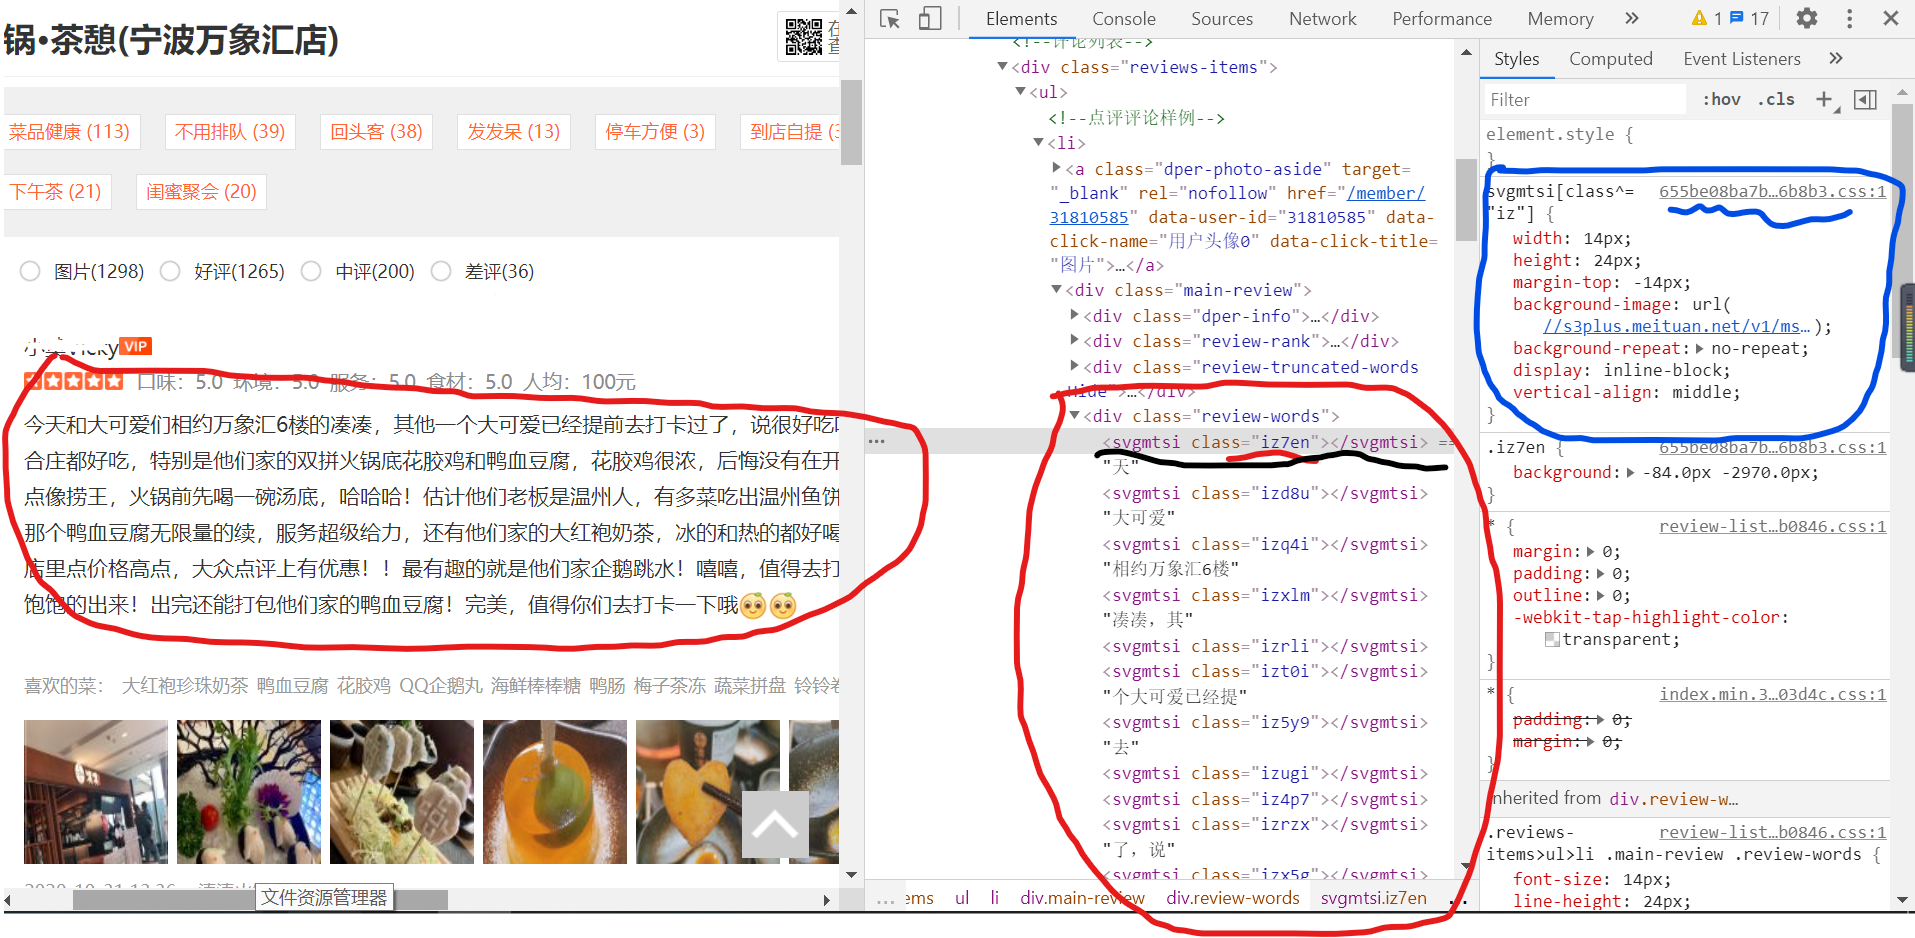Image resolution: width=1915 pixels, height=938 pixels.
Task: Close the DevTools panel
Action: 1890,18
